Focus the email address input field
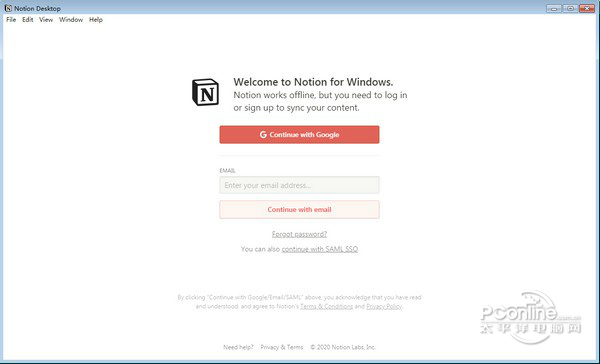This screenshot has height=364, width=600. pyautogui.click(x=299, y=185)
